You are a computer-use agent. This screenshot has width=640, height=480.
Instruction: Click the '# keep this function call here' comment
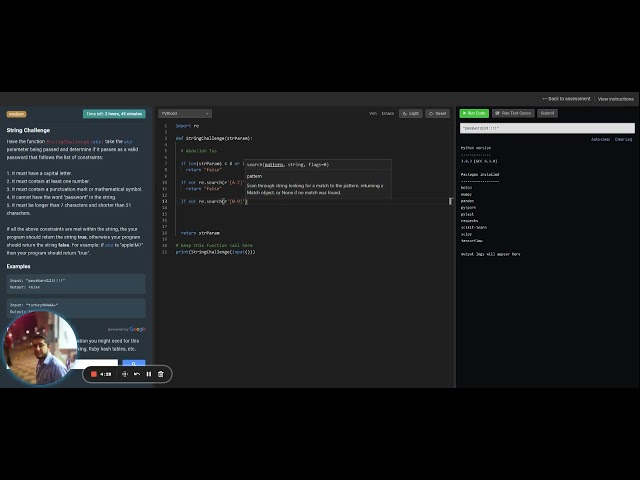coord(214,245)
